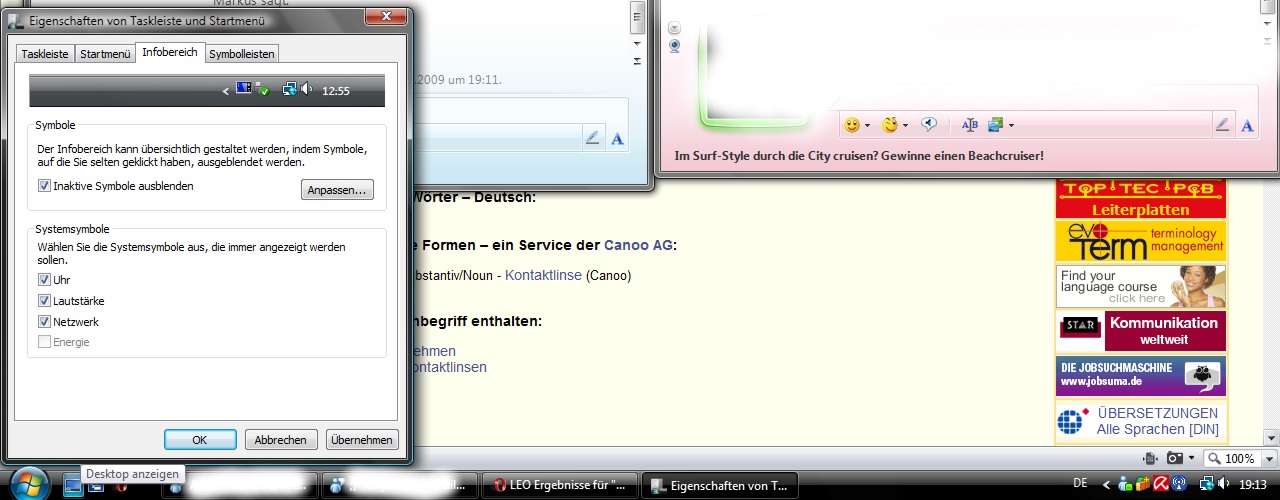This screenshot has height=500, width=1280.
Task: Open the Kontaktlinse link
Action: pos(543,275)
